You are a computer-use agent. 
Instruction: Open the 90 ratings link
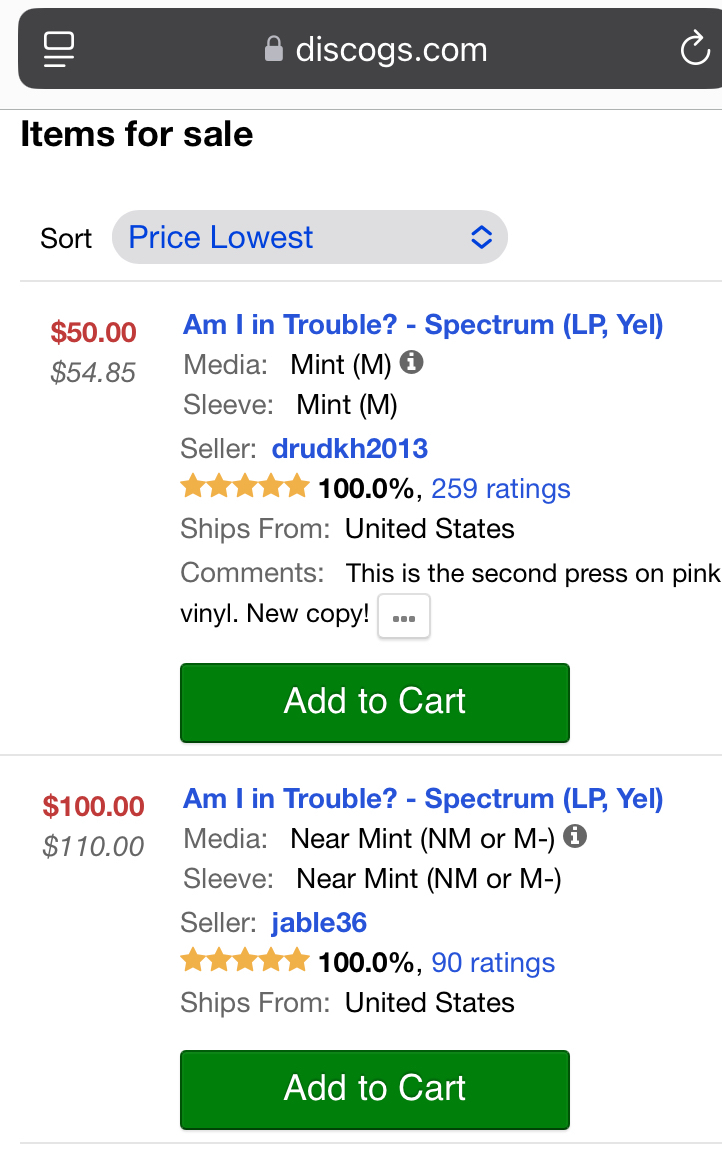(x=493, y=963)
